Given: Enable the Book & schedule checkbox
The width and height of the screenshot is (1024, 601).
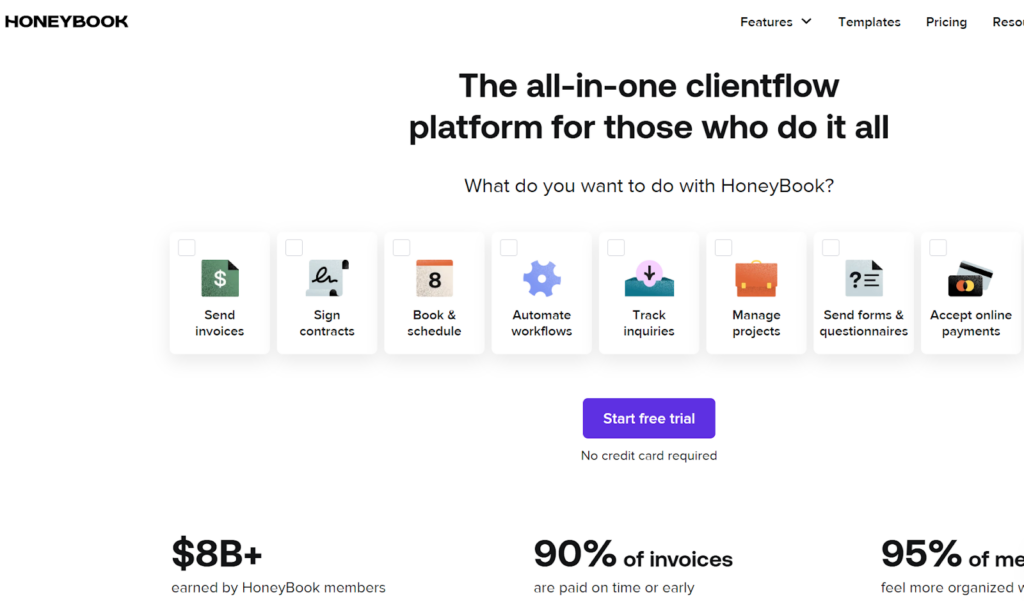Looking at the screenshot, I should click(401, 248).
